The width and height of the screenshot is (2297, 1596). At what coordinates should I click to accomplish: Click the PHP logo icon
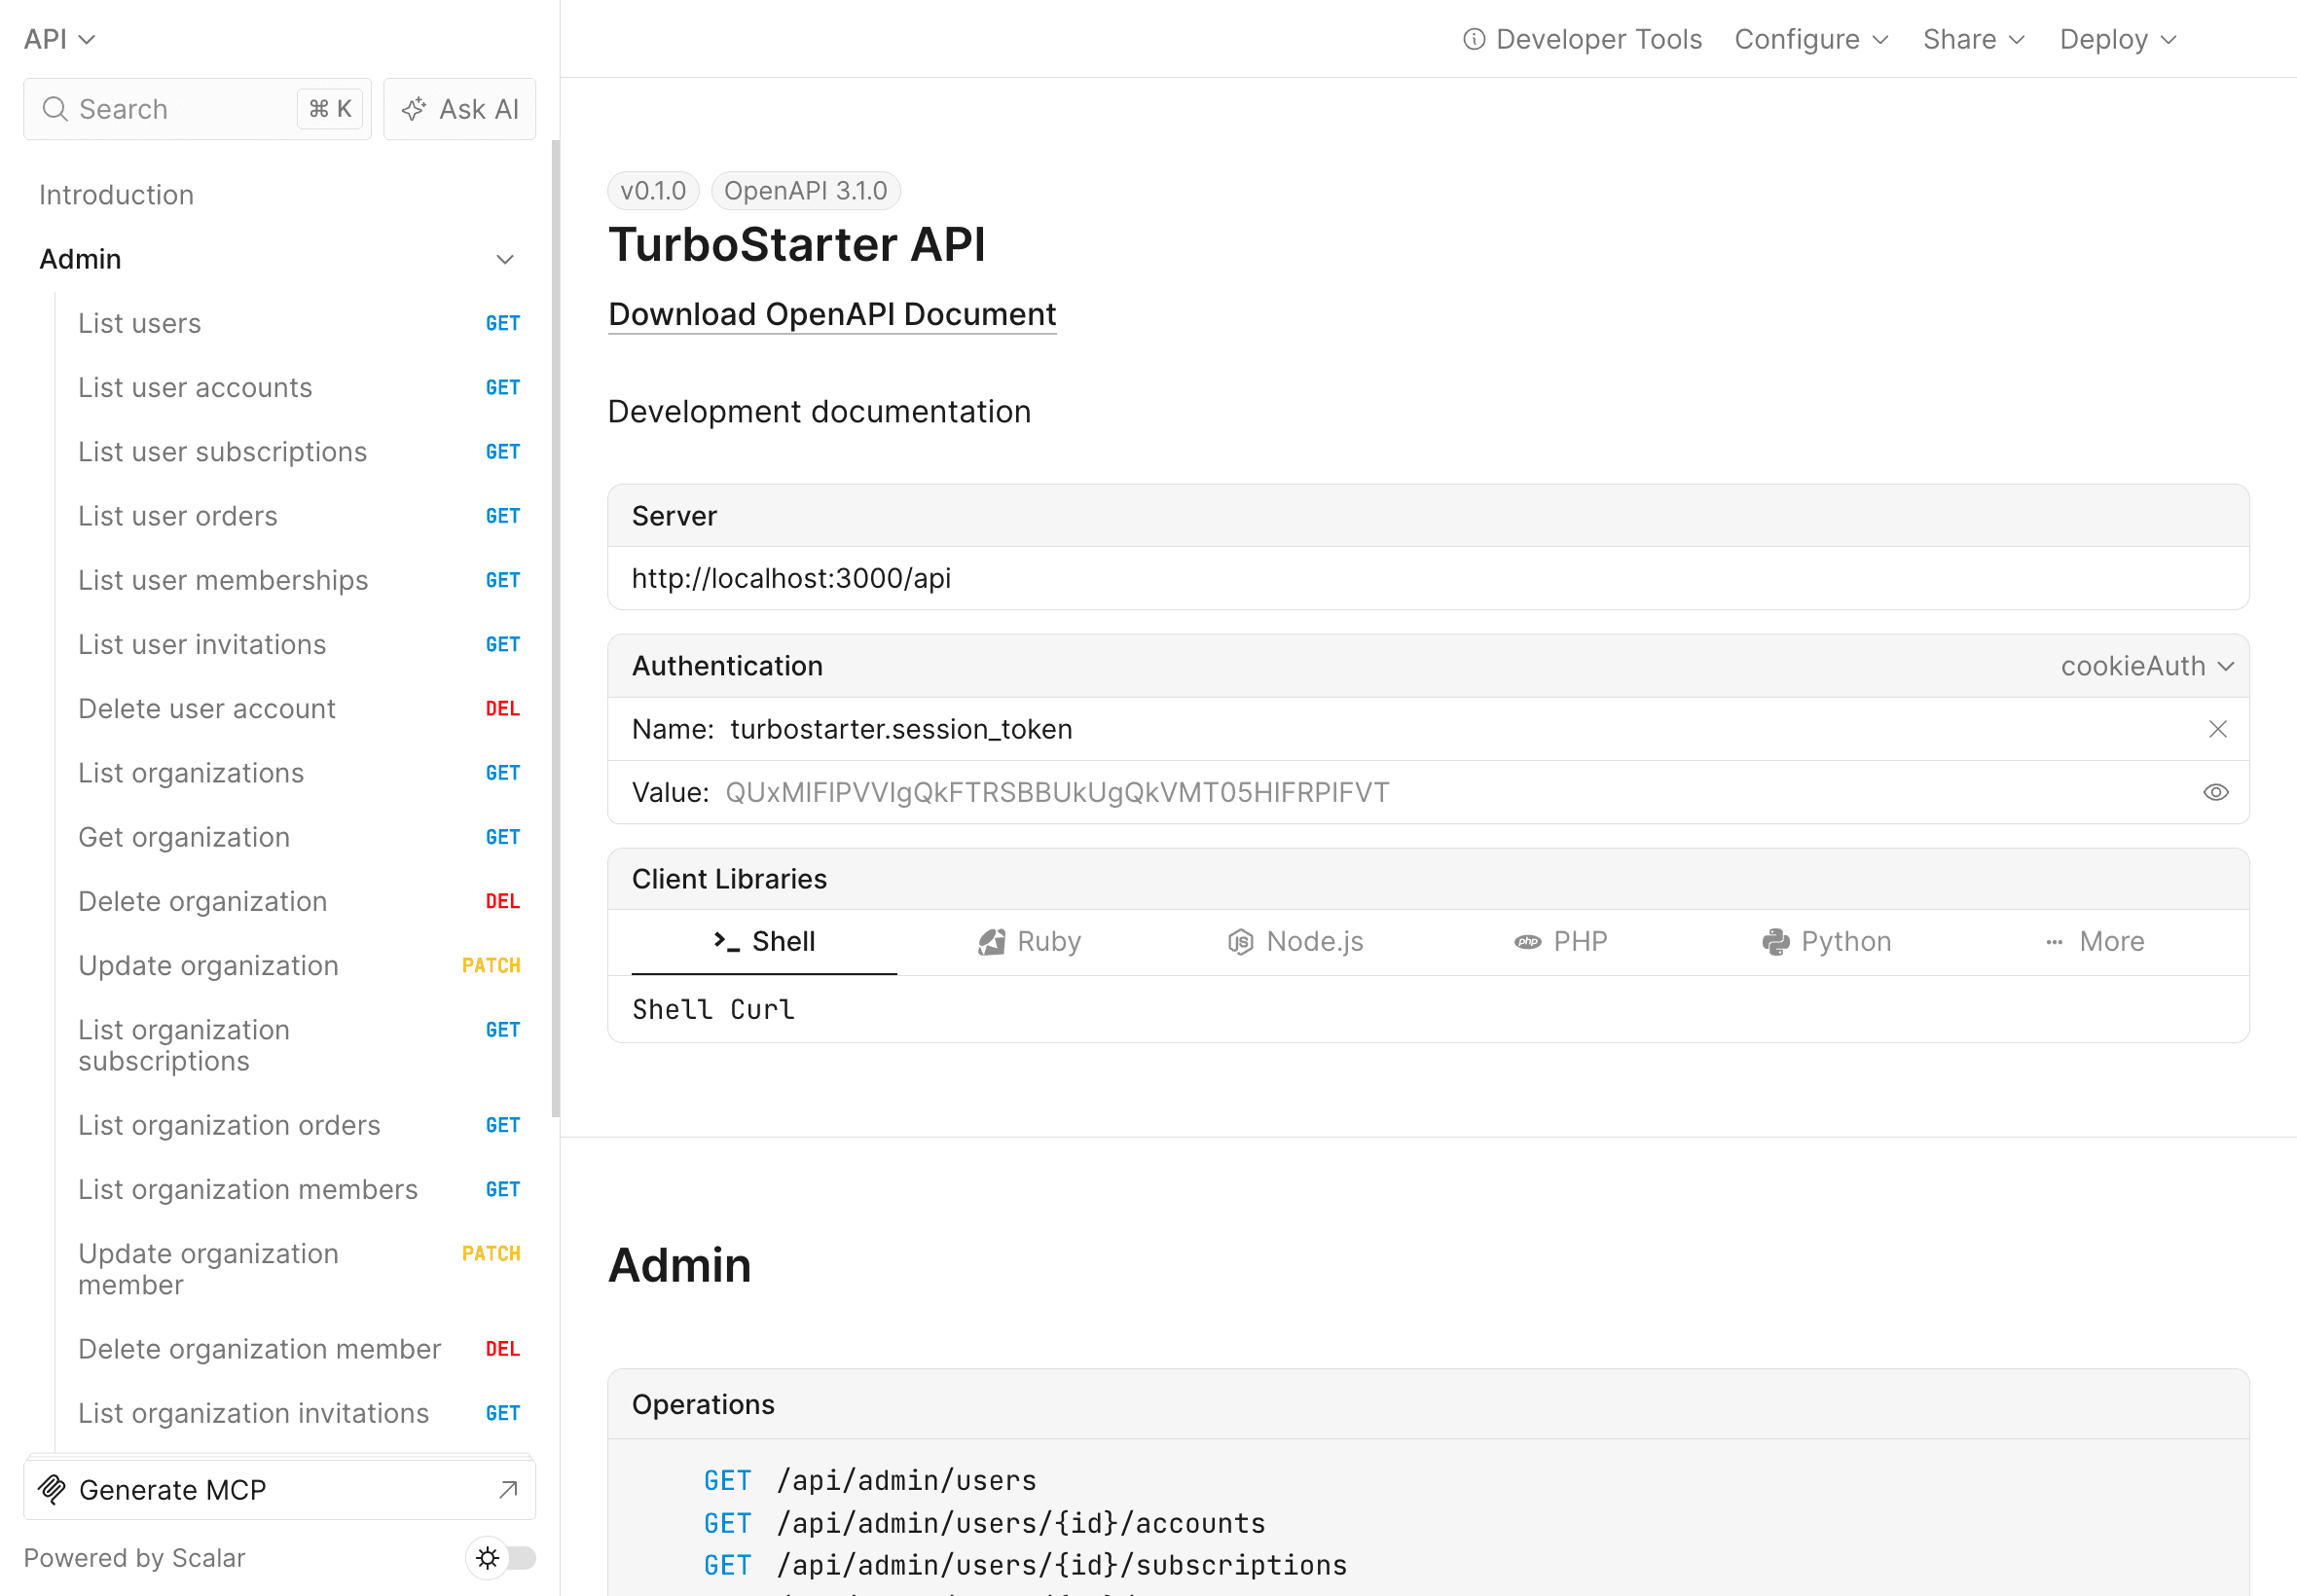click(x=1528, y=942)
